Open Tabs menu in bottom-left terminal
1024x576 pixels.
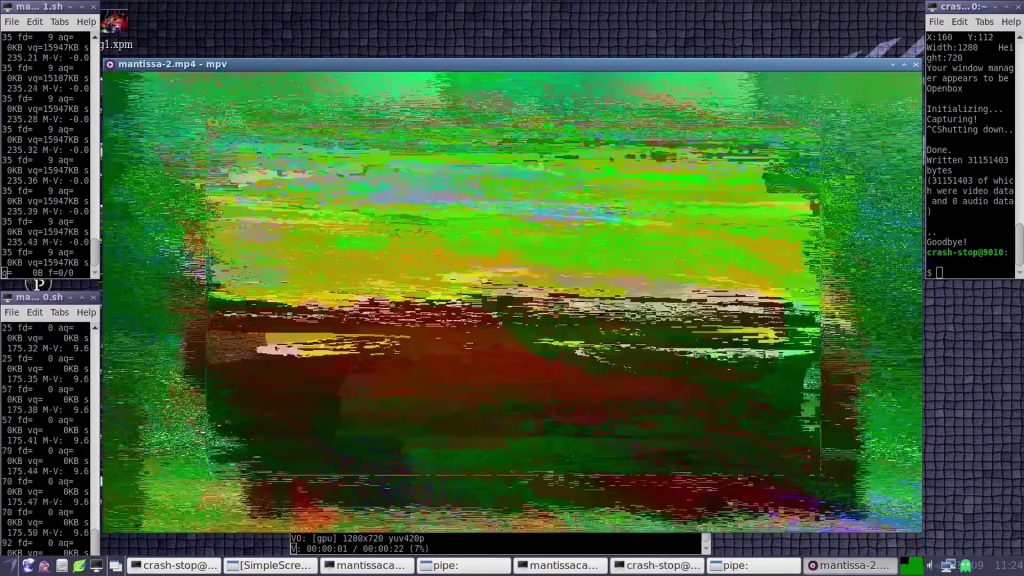tap(60, 312)
